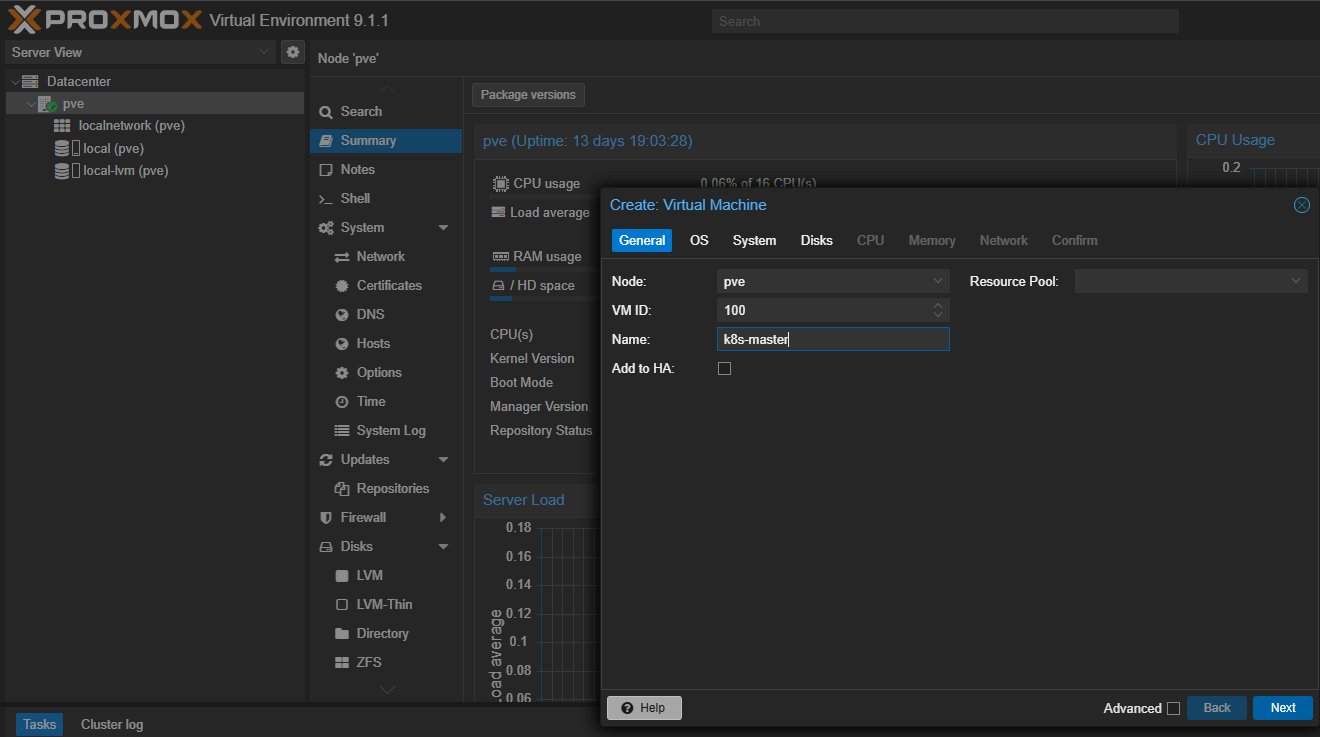Switch to OS tab
This screenshot has width=1320, height=737.
coord(699,240)
